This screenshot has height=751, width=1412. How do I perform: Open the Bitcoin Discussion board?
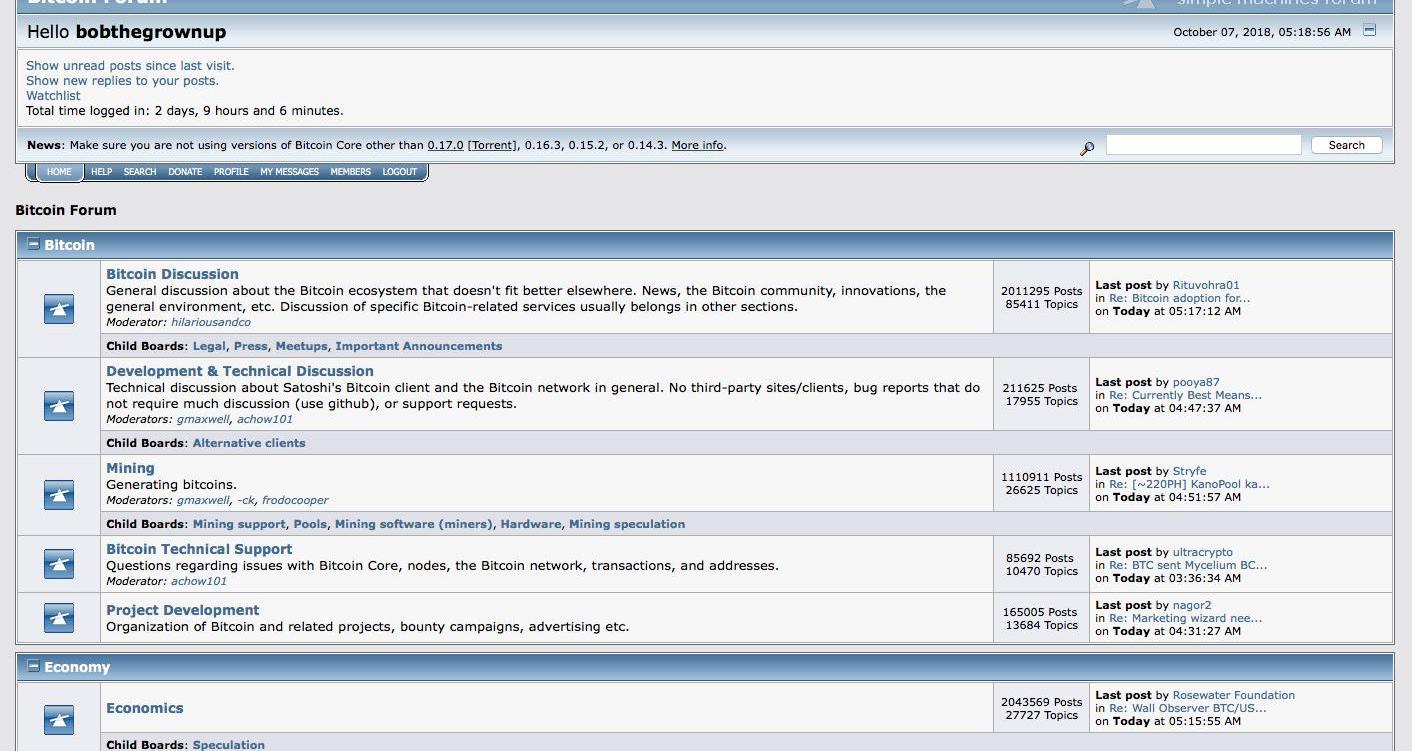click(172, 274)
